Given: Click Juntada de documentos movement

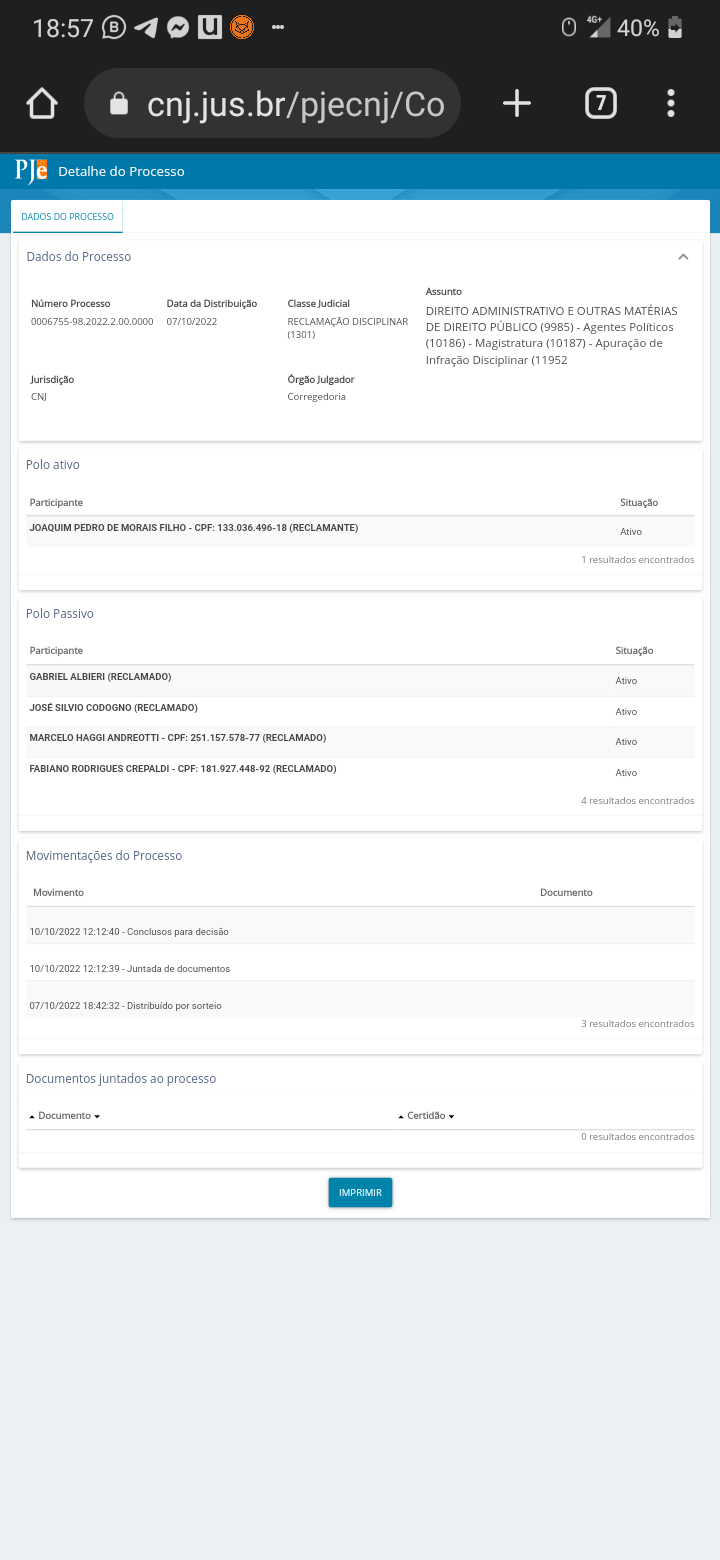Looking at the screenshot, I should 130,969.
